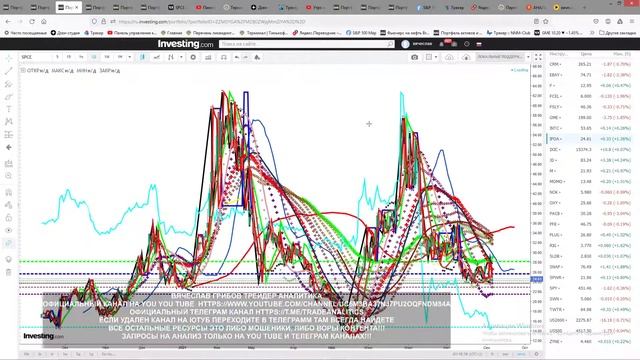This screenshot has width=640, height=360.
Task: Click the undo arrow in chart toolbar
Action: point(237,57)
